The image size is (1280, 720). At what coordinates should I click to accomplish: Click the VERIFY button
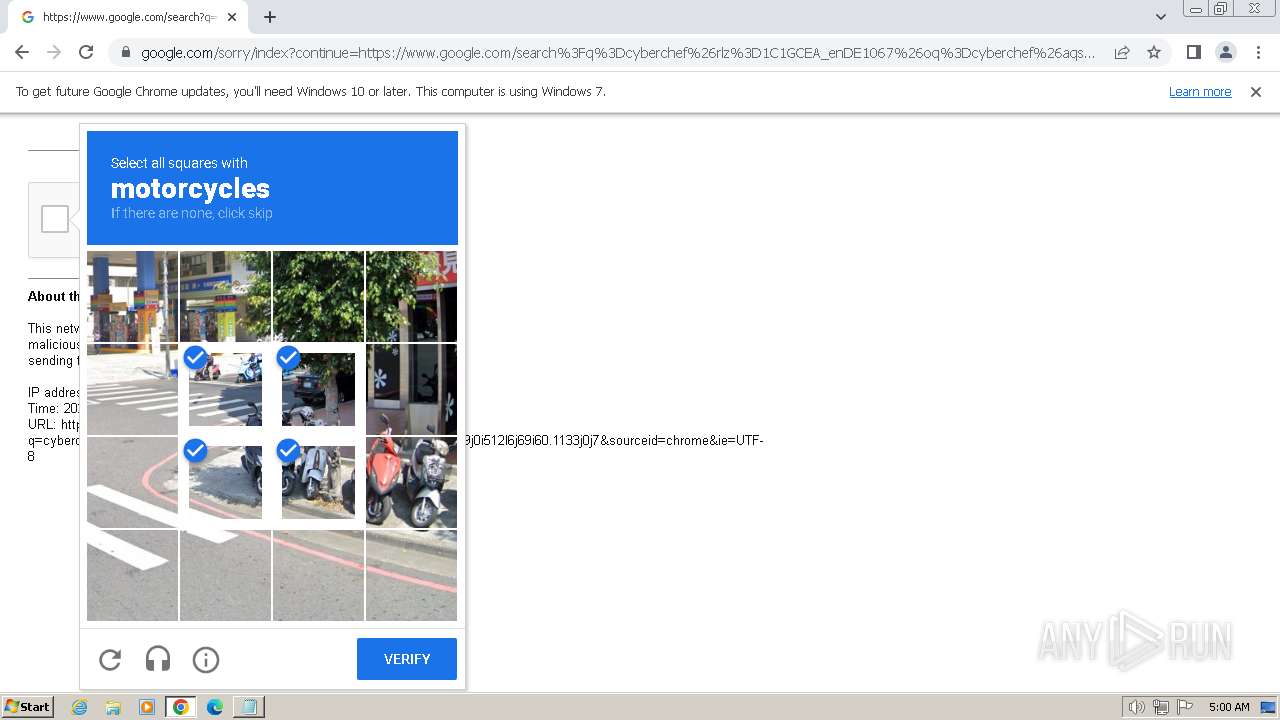tap(407, 659)
